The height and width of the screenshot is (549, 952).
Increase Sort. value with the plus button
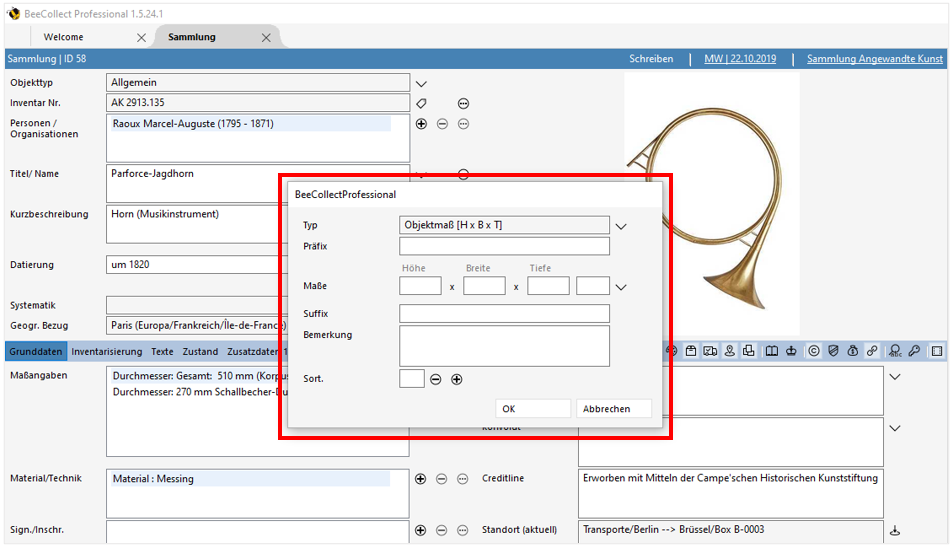click(457, 379)
